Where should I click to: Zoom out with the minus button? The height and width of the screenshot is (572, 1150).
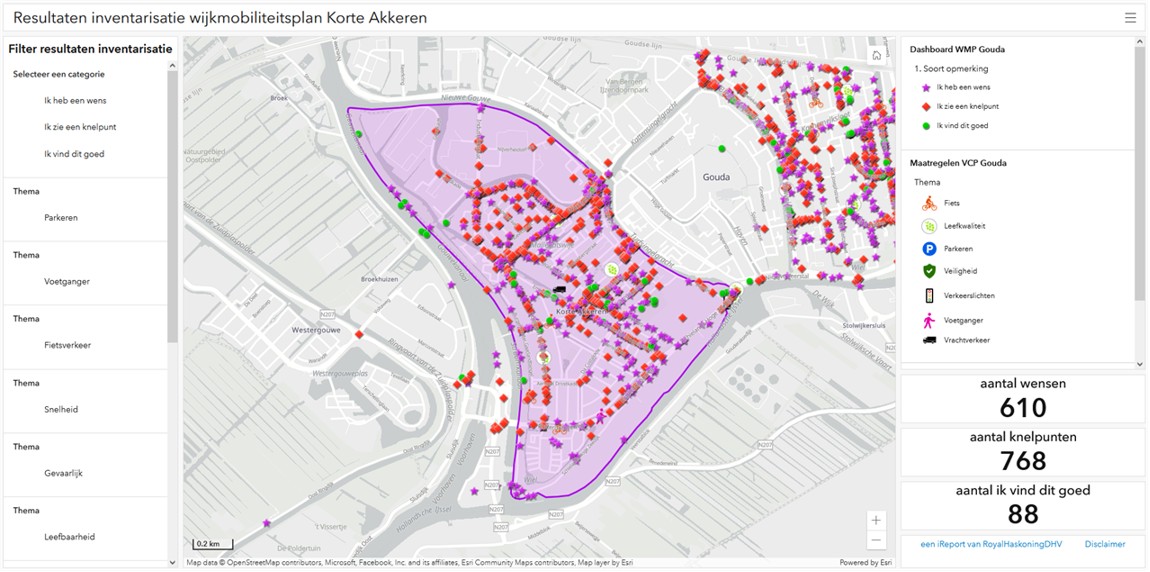tap(876, 541)
